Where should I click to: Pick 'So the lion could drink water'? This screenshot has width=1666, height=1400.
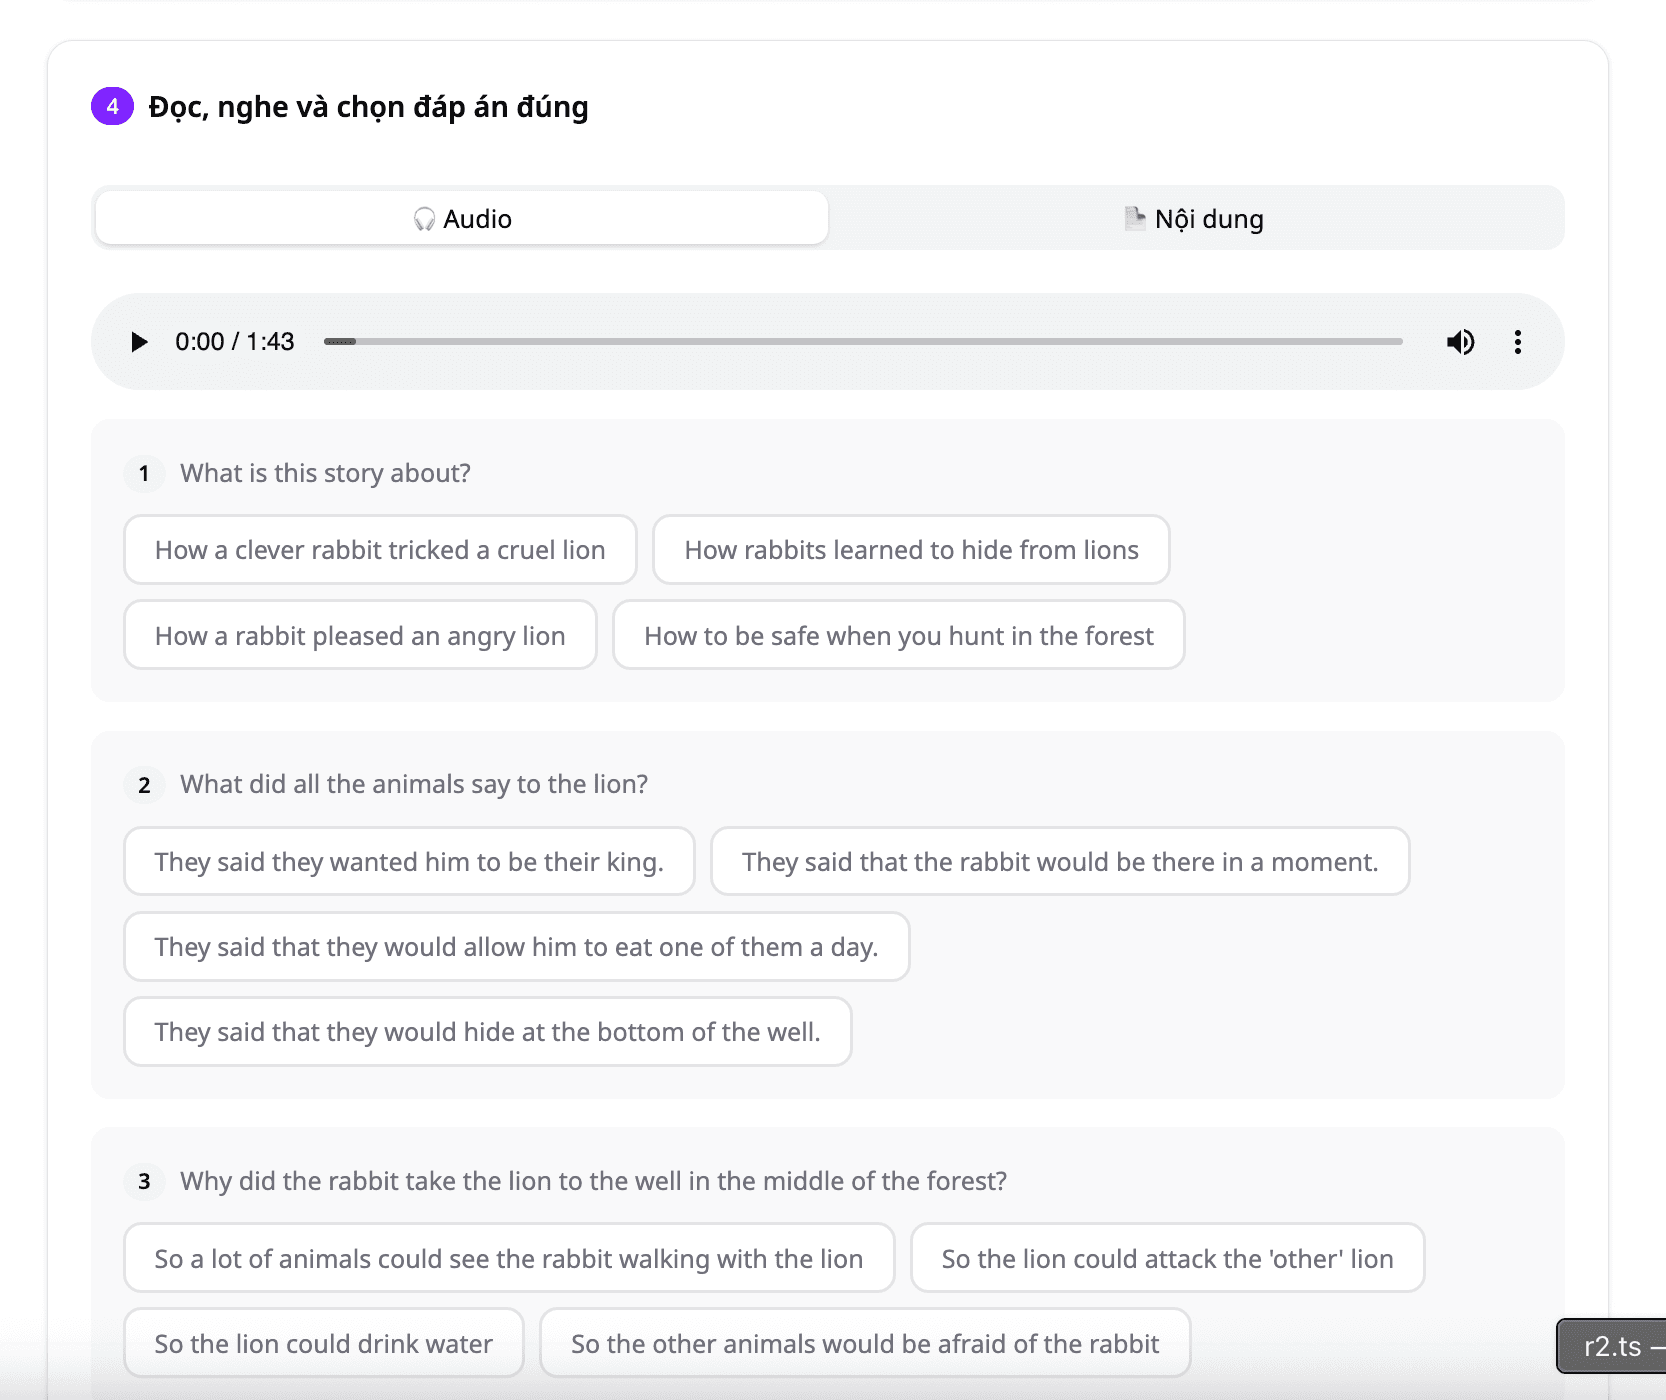(x=324, y=1343)
